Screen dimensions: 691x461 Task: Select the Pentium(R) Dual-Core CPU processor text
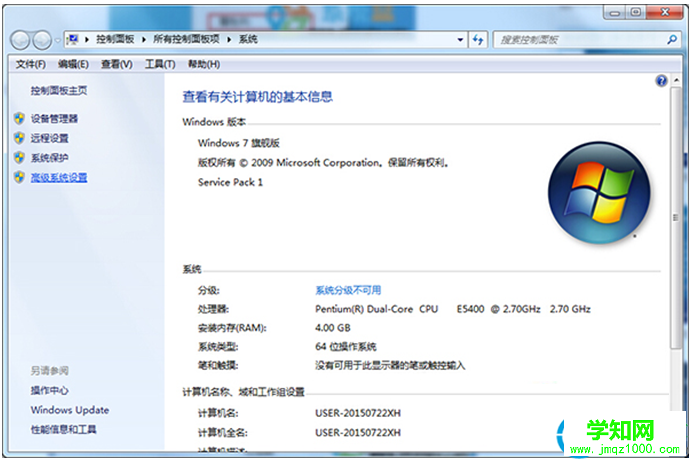(x=453, y=309)
